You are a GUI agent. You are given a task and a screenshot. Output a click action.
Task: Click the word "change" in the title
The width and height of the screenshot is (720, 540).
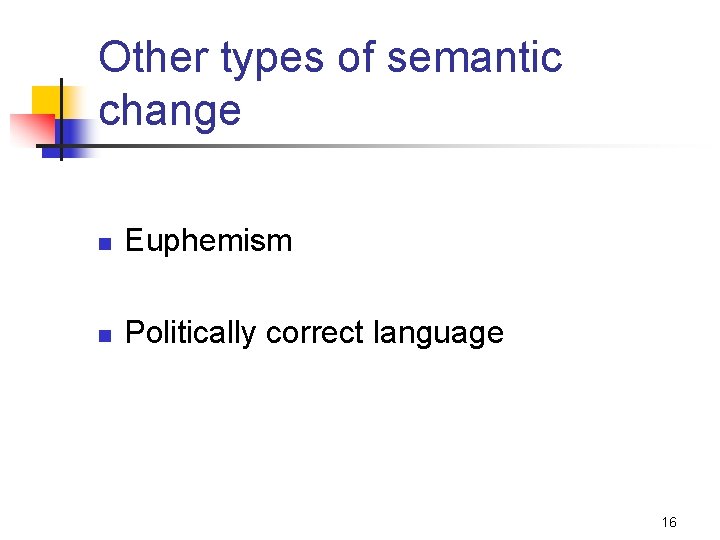170,110
